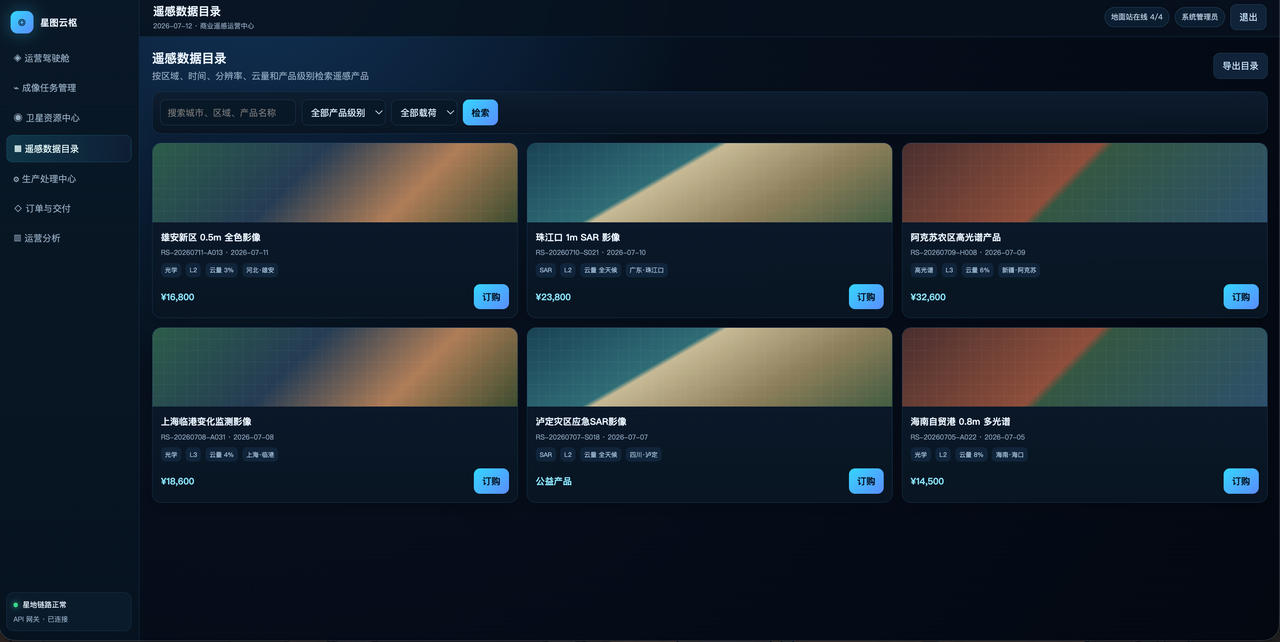Viewport: 1280px width, 642px height.
Task: Click the 导出目录 button
Action: tap(1240, 66)
